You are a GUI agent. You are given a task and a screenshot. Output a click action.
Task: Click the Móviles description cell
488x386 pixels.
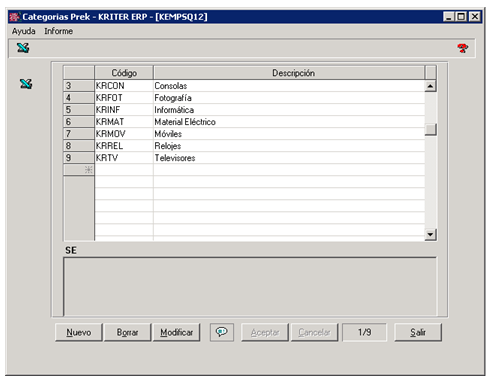[289, 134]
